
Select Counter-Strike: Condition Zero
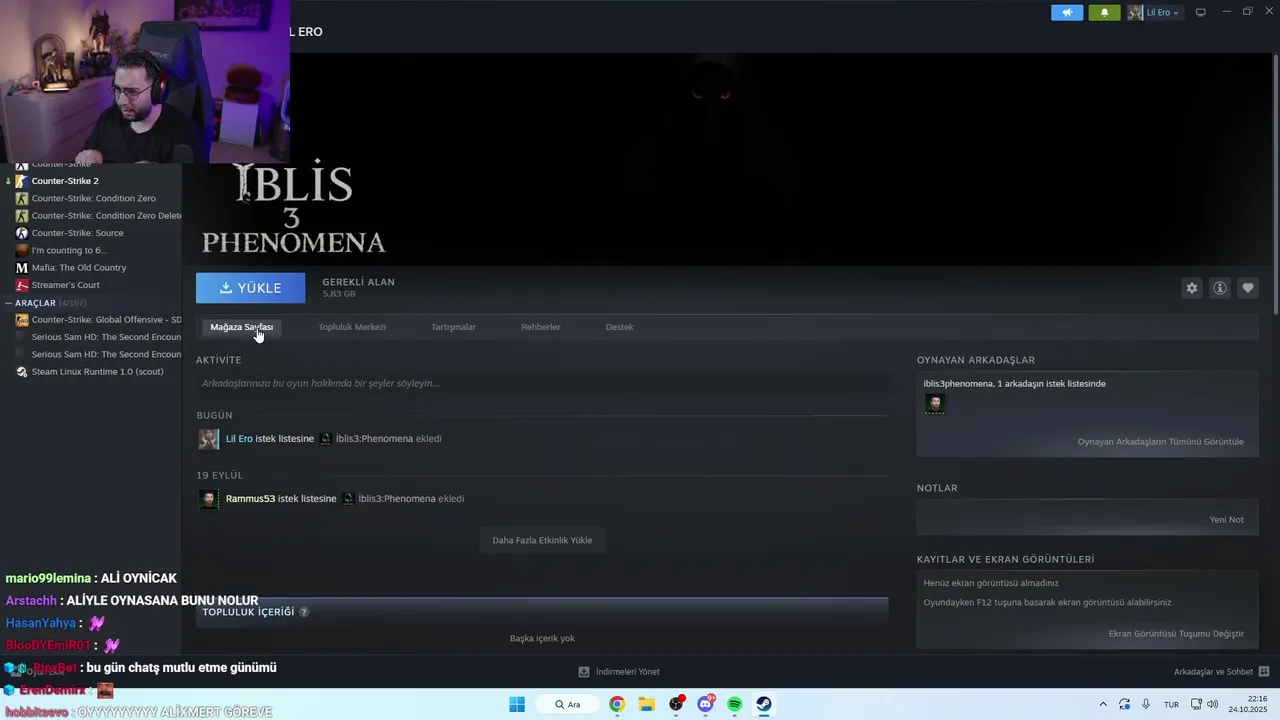point(93,198)
